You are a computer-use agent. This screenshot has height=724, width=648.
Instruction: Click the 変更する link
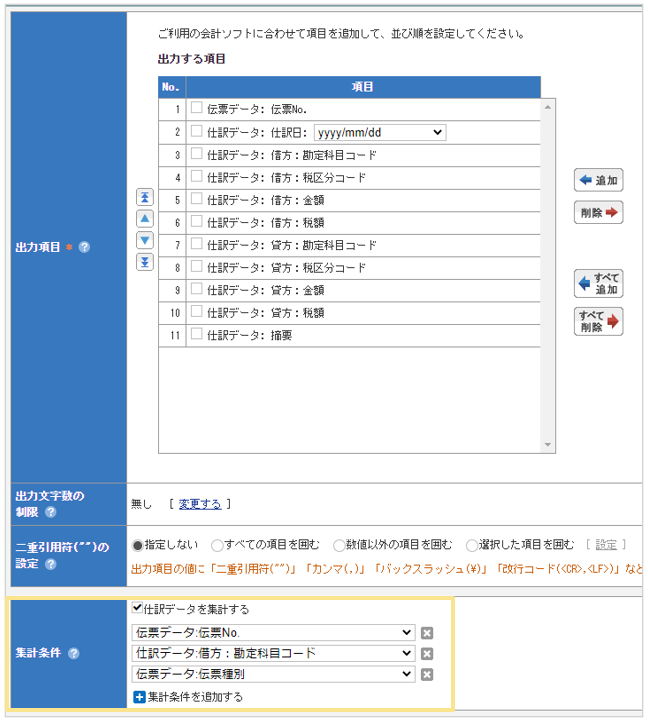click(x=200, y=504)
